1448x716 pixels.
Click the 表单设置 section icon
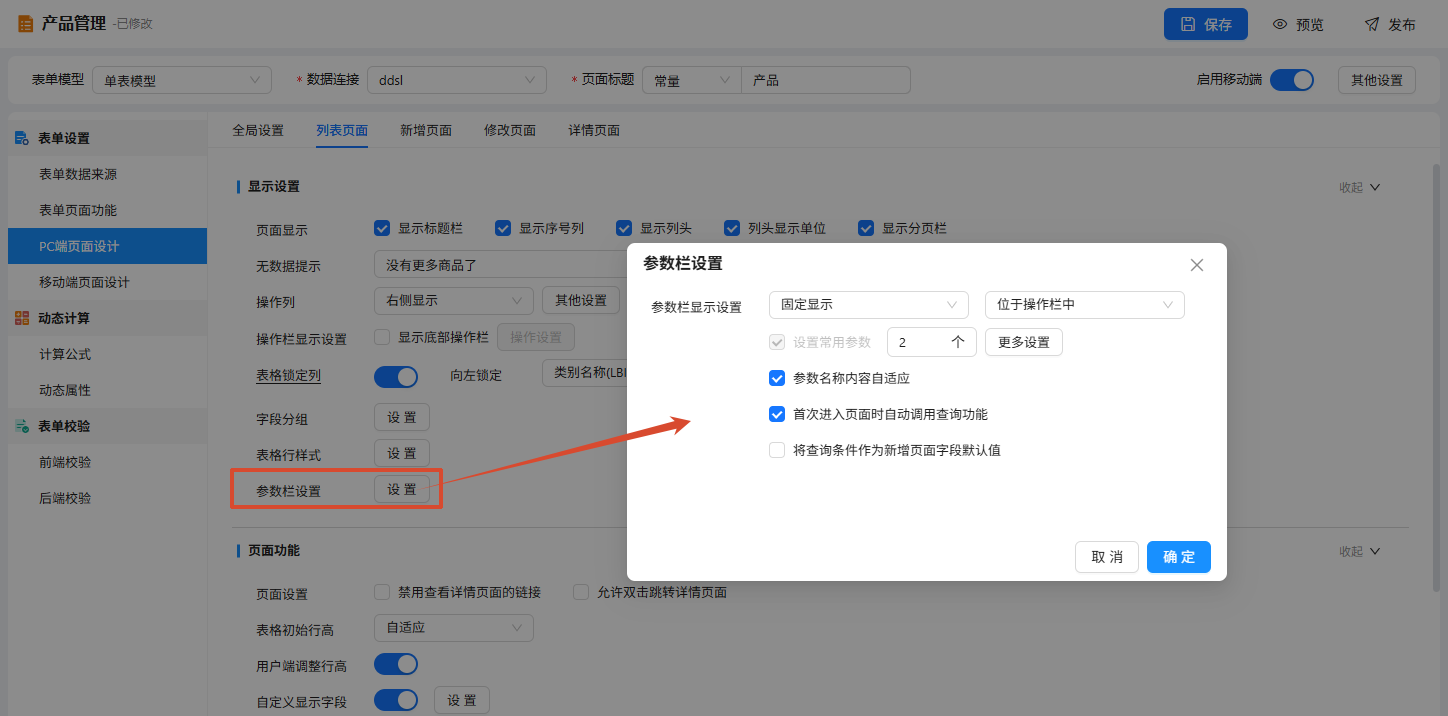pos(22,138)
